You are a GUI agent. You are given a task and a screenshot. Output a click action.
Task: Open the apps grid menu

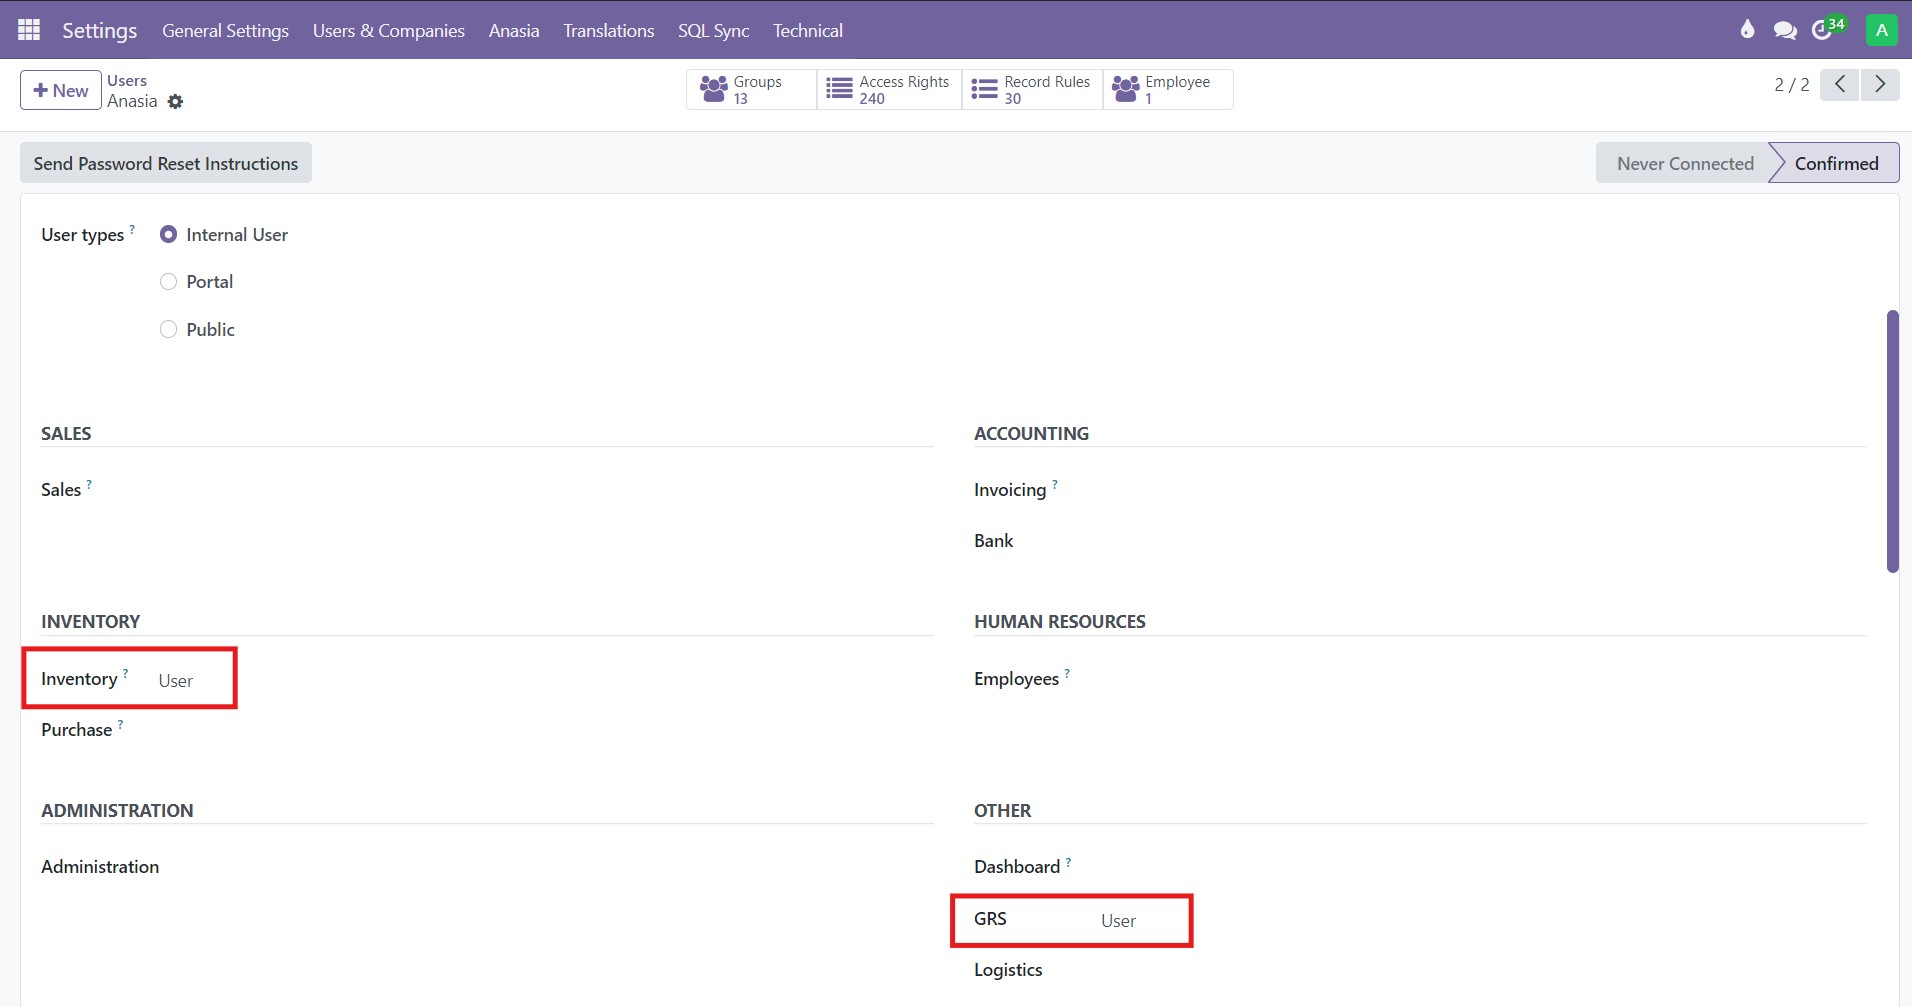28,29
